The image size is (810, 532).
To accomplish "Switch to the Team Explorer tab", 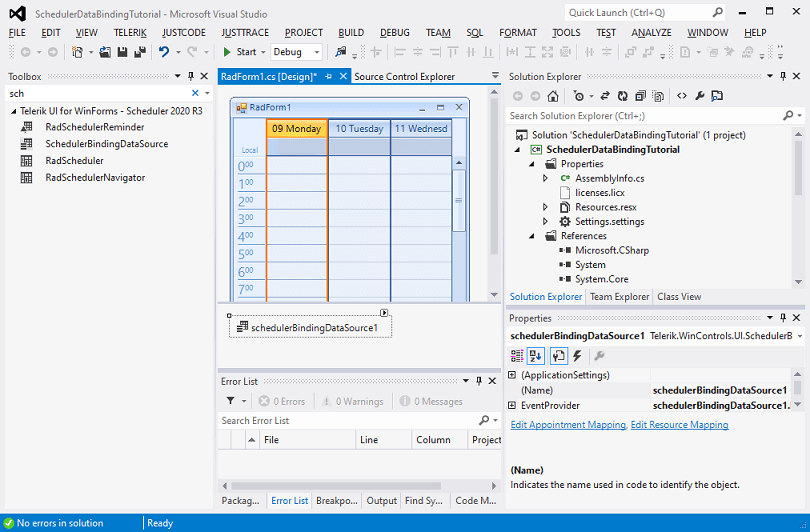I will 619,297.
